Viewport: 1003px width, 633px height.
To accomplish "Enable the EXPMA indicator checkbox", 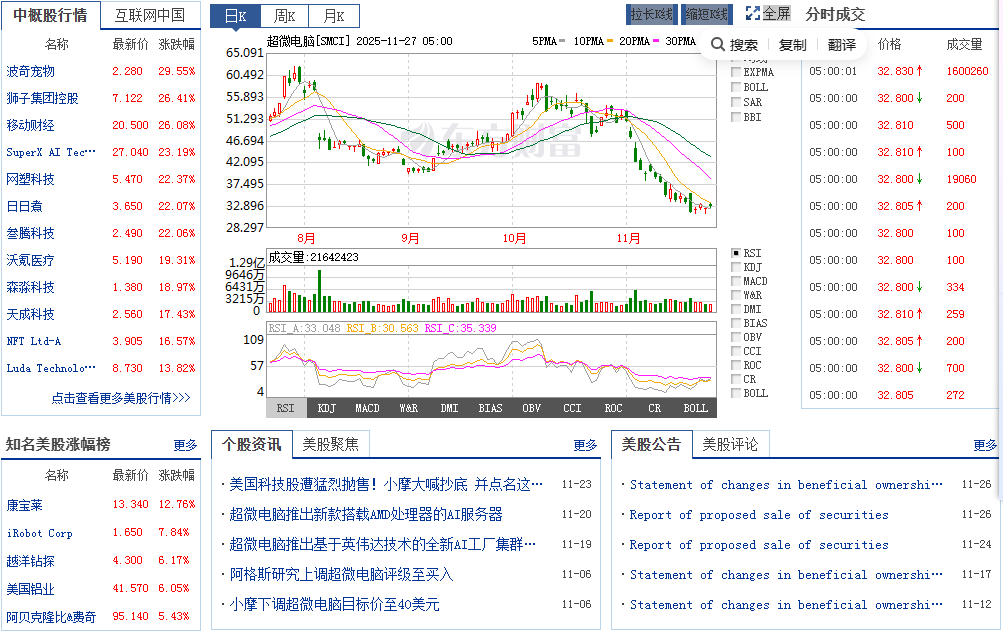I will tap(736, 72).
